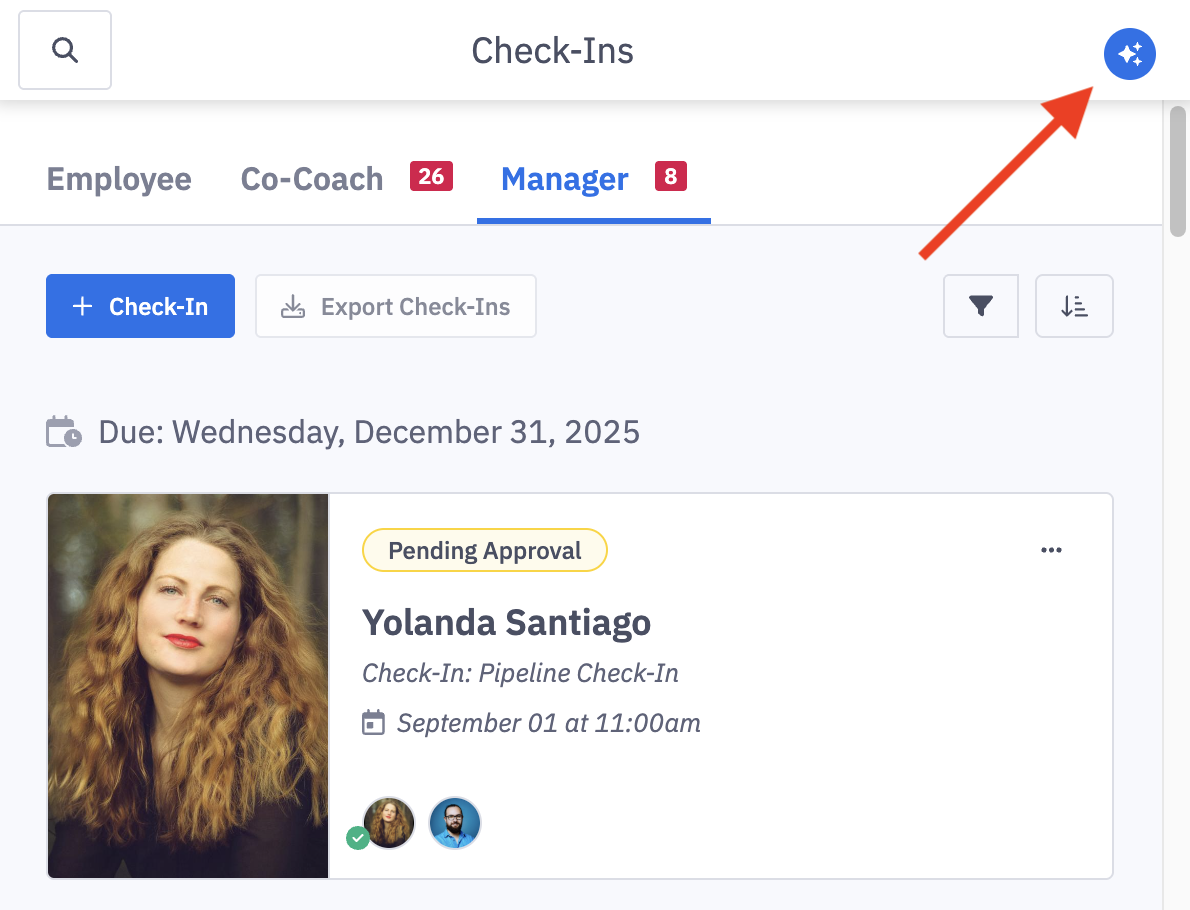Click the sort order icon button
This screenshot has height=910, width=1190.
click(x=1074, y=306)
